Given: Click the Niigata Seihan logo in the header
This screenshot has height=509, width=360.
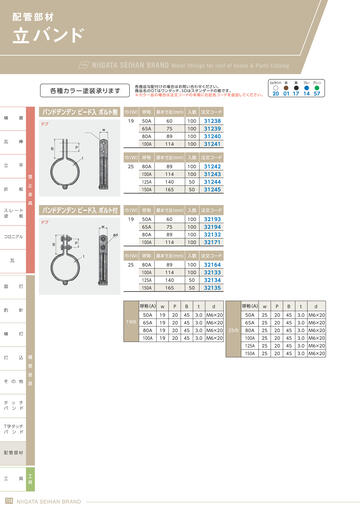Looking at the screenshot, I should pos(84,65).
